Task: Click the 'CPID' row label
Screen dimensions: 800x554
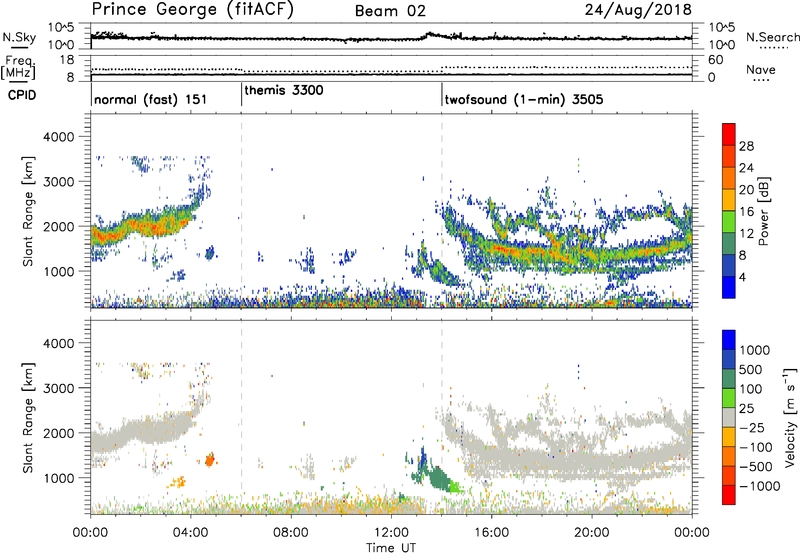Action: coord(21,95)
